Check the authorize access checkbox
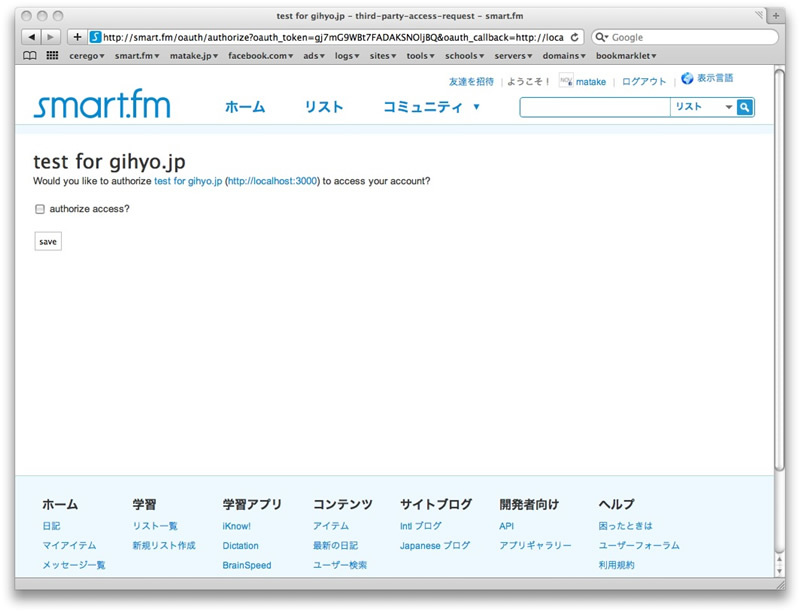The width and height of the screenshot is (800, 612). [40, 209]
